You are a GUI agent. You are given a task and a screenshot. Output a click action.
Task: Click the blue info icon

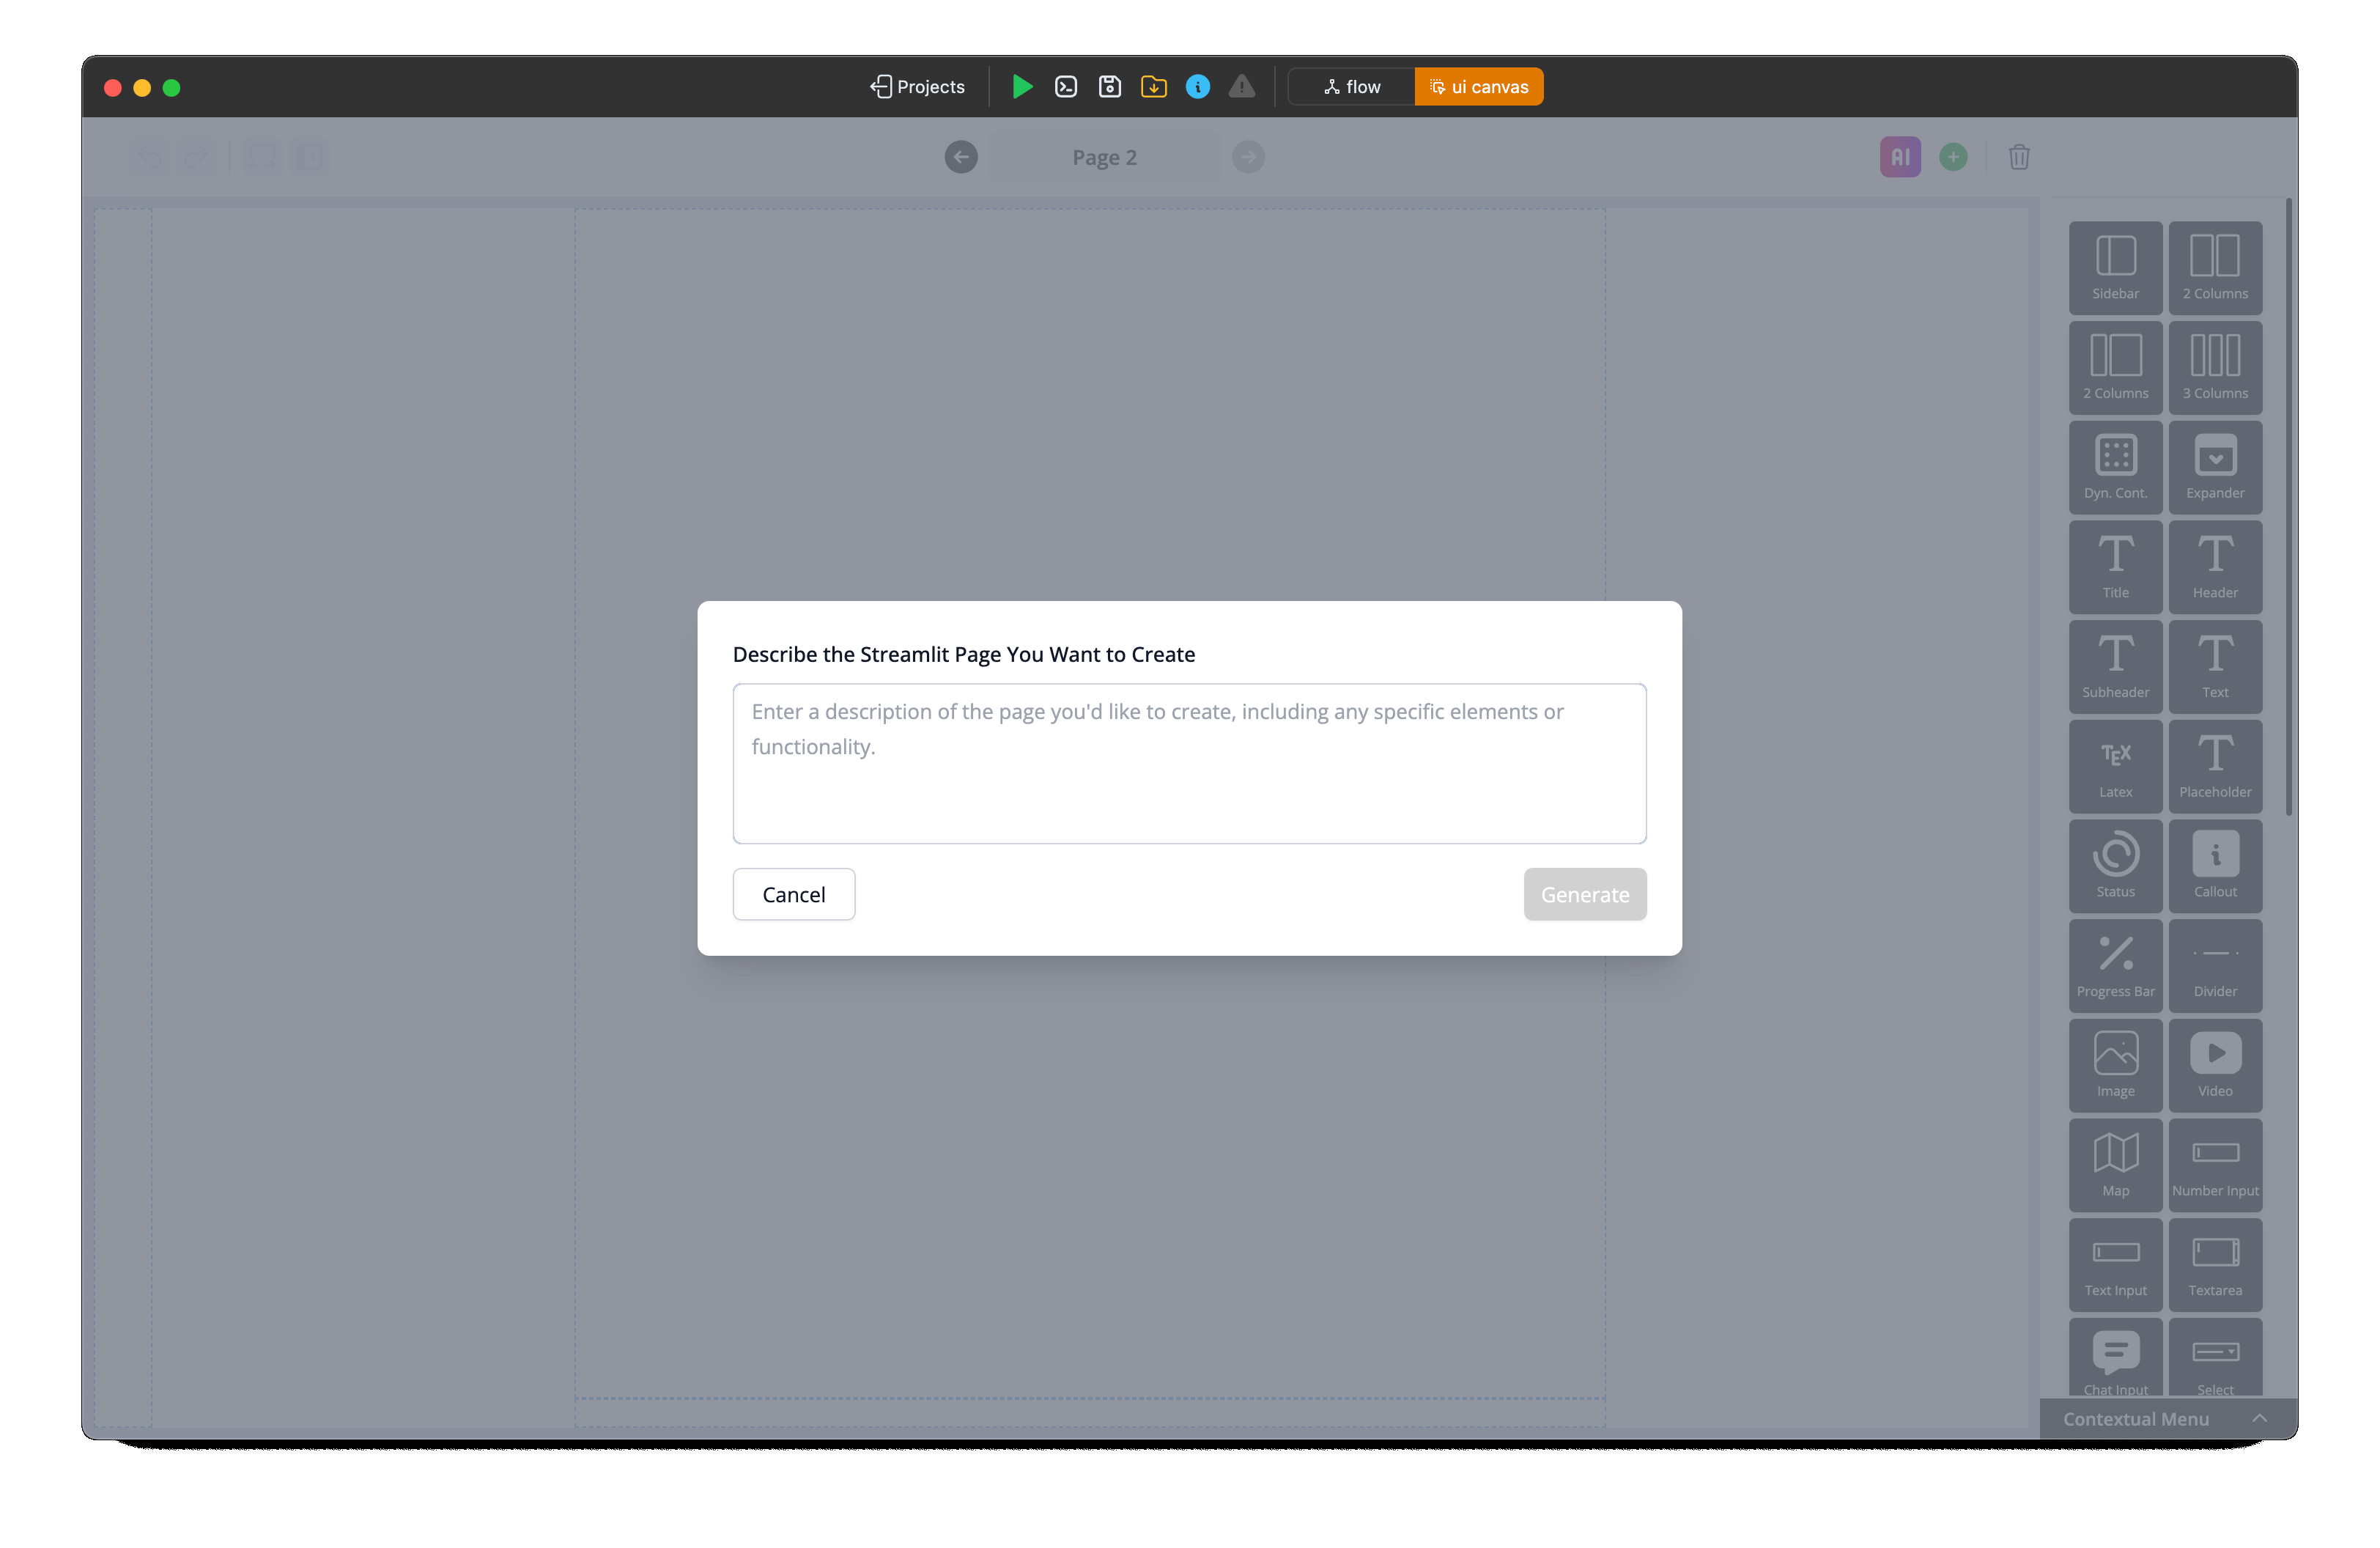1197,87
